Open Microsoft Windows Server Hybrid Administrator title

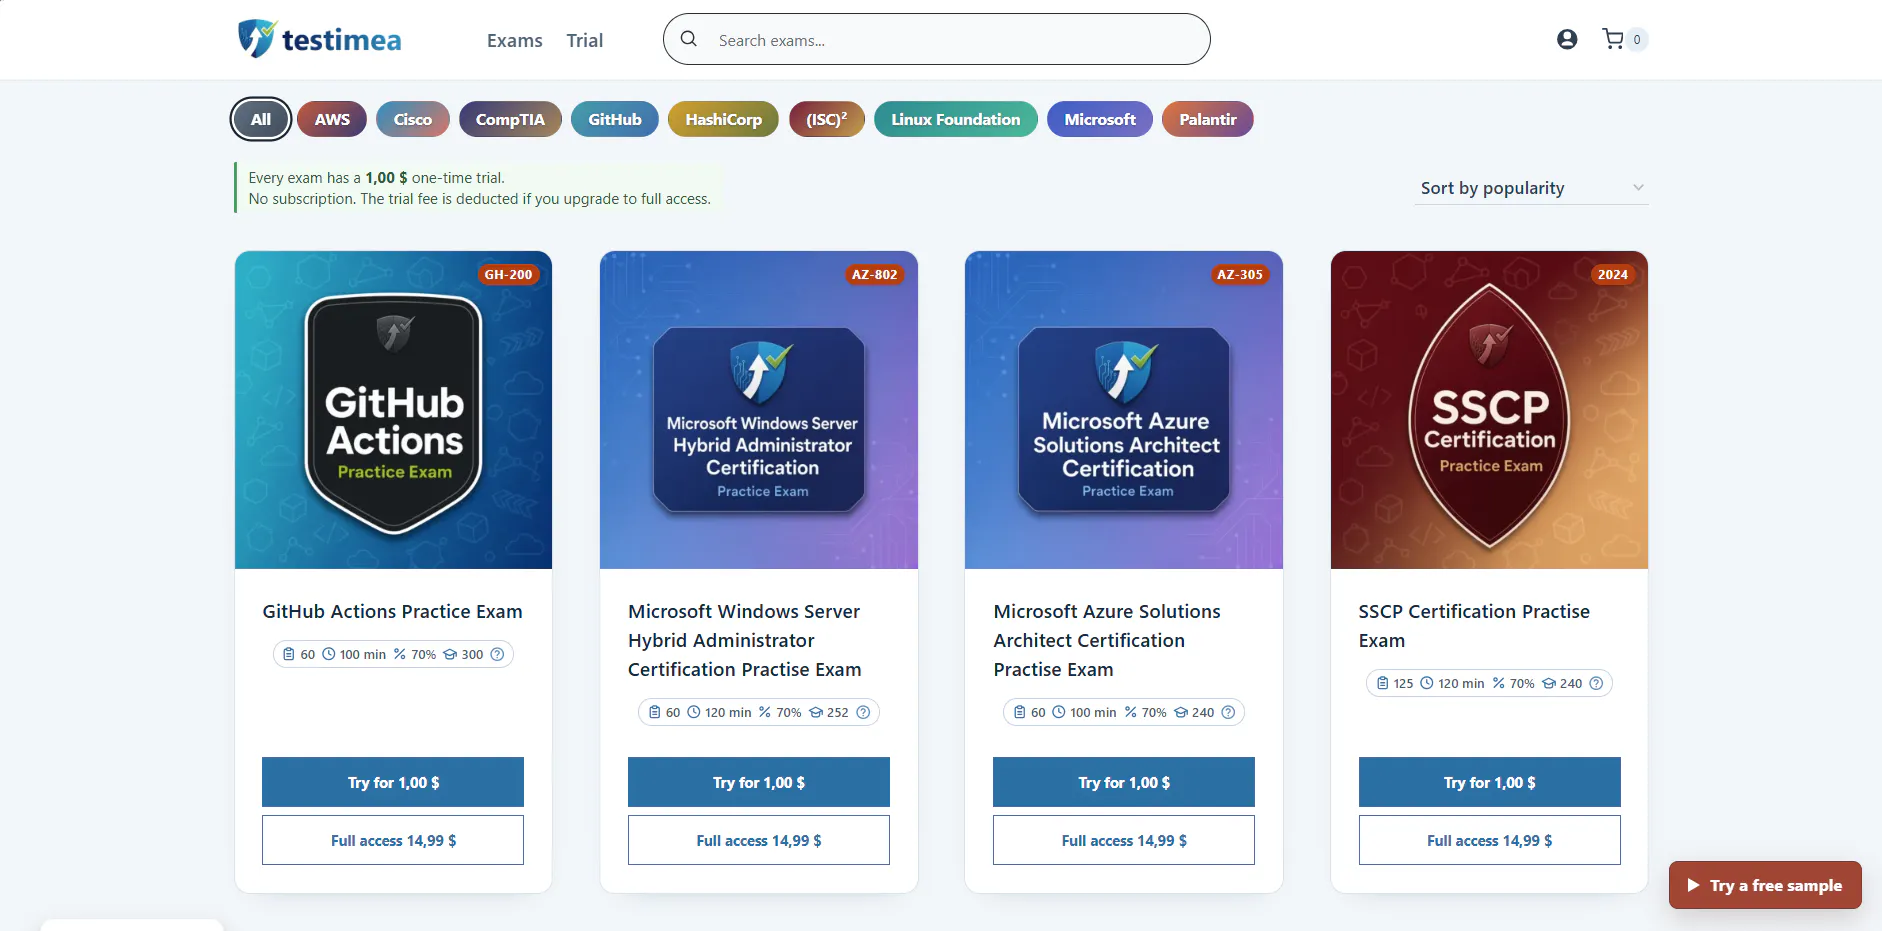coord(745,640)
